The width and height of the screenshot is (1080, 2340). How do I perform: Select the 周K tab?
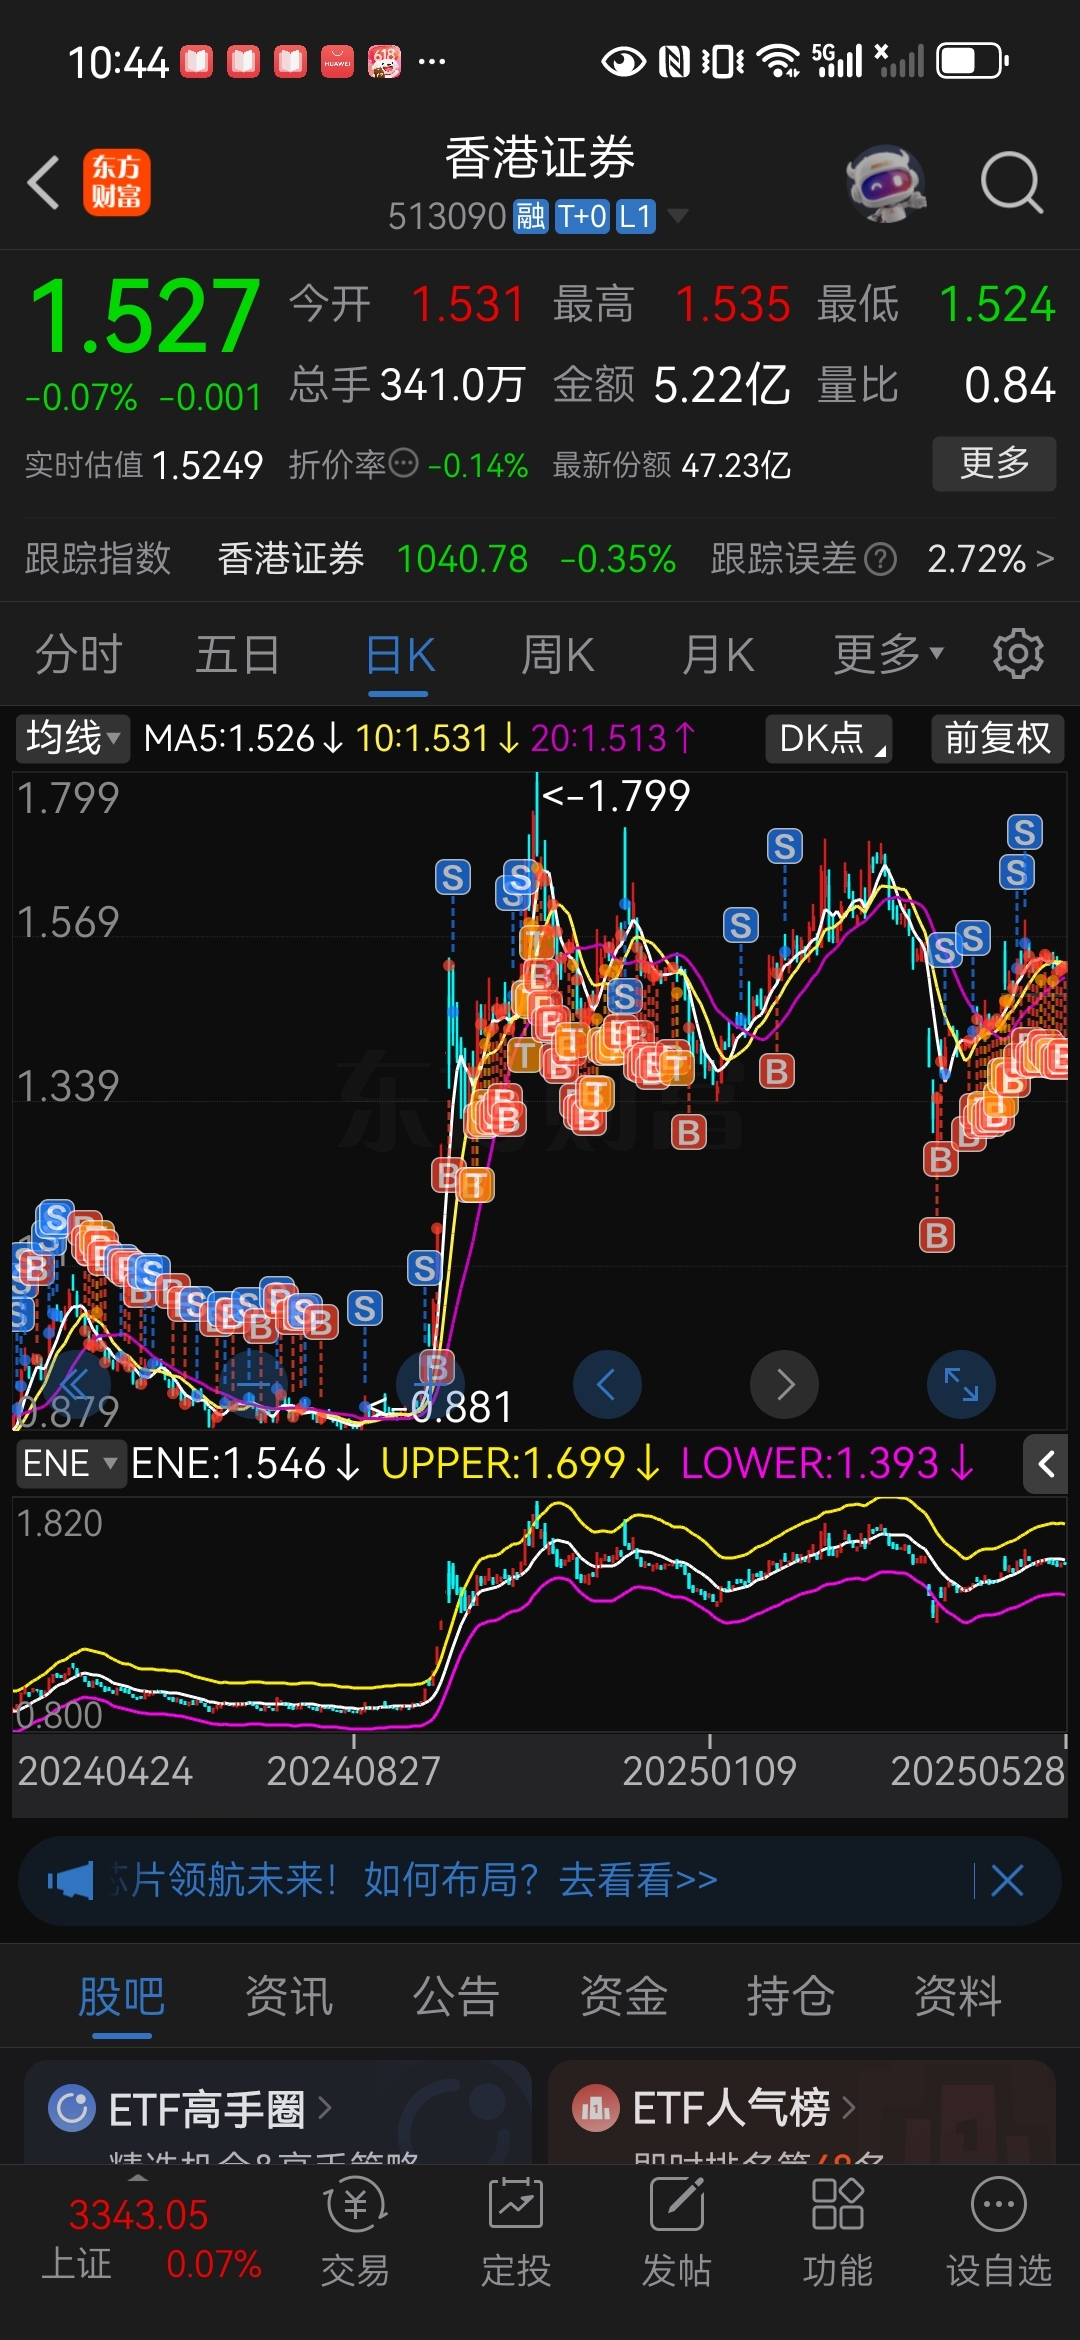pyautogui.click(x=558, y=656)
